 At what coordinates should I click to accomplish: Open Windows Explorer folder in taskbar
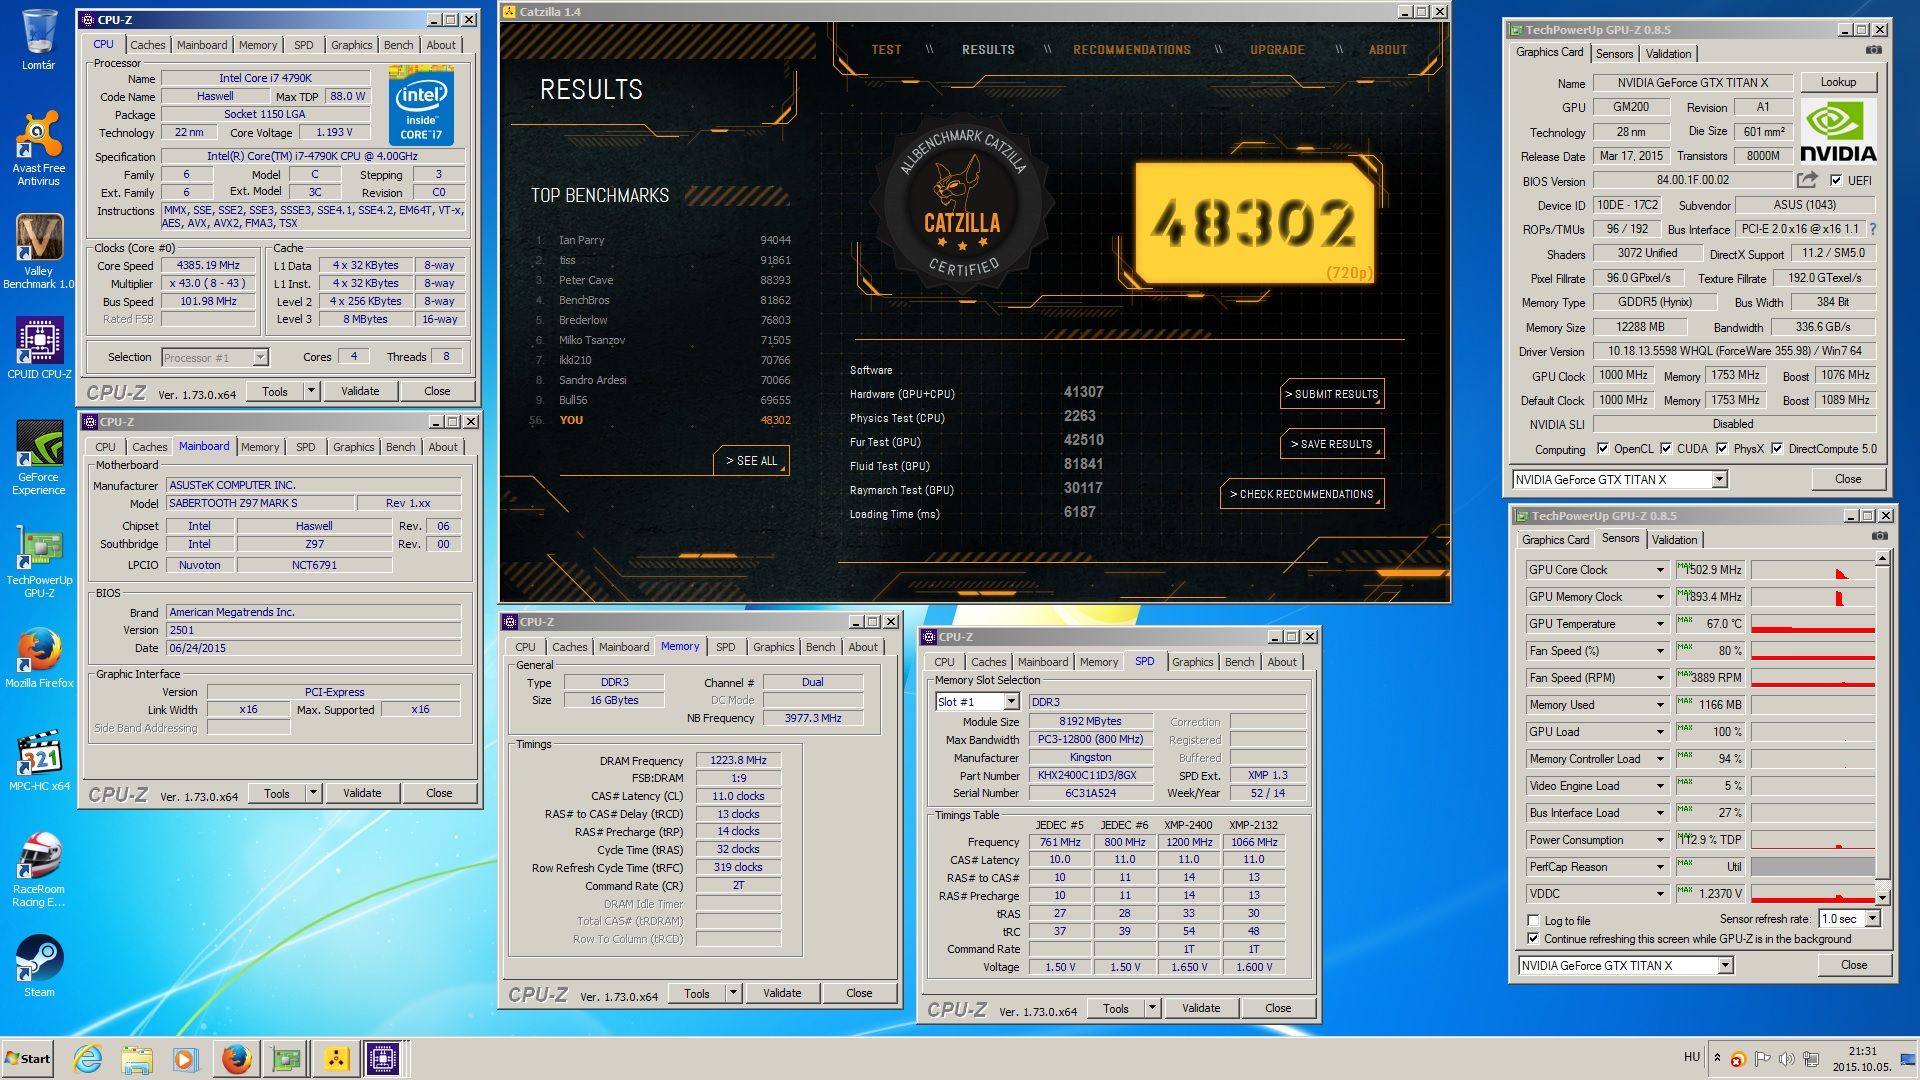point(137,1059)
